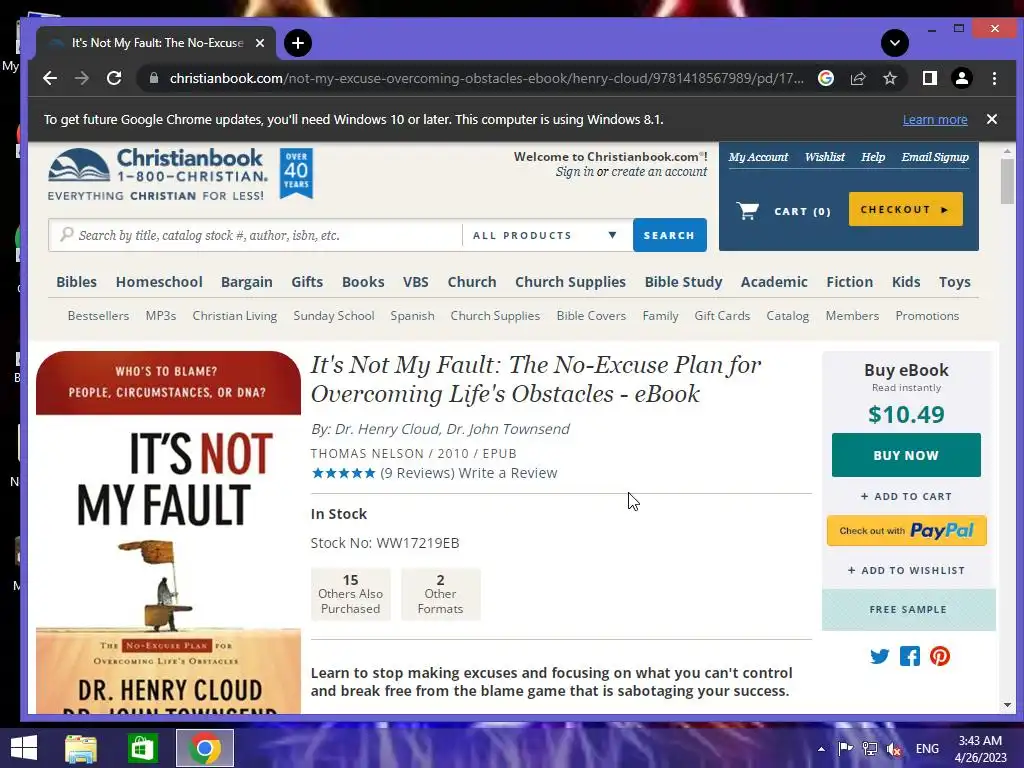This screenshot has height=768, width=1024.
Task: Open the Toys menu
Action: (x=955, y=282)
